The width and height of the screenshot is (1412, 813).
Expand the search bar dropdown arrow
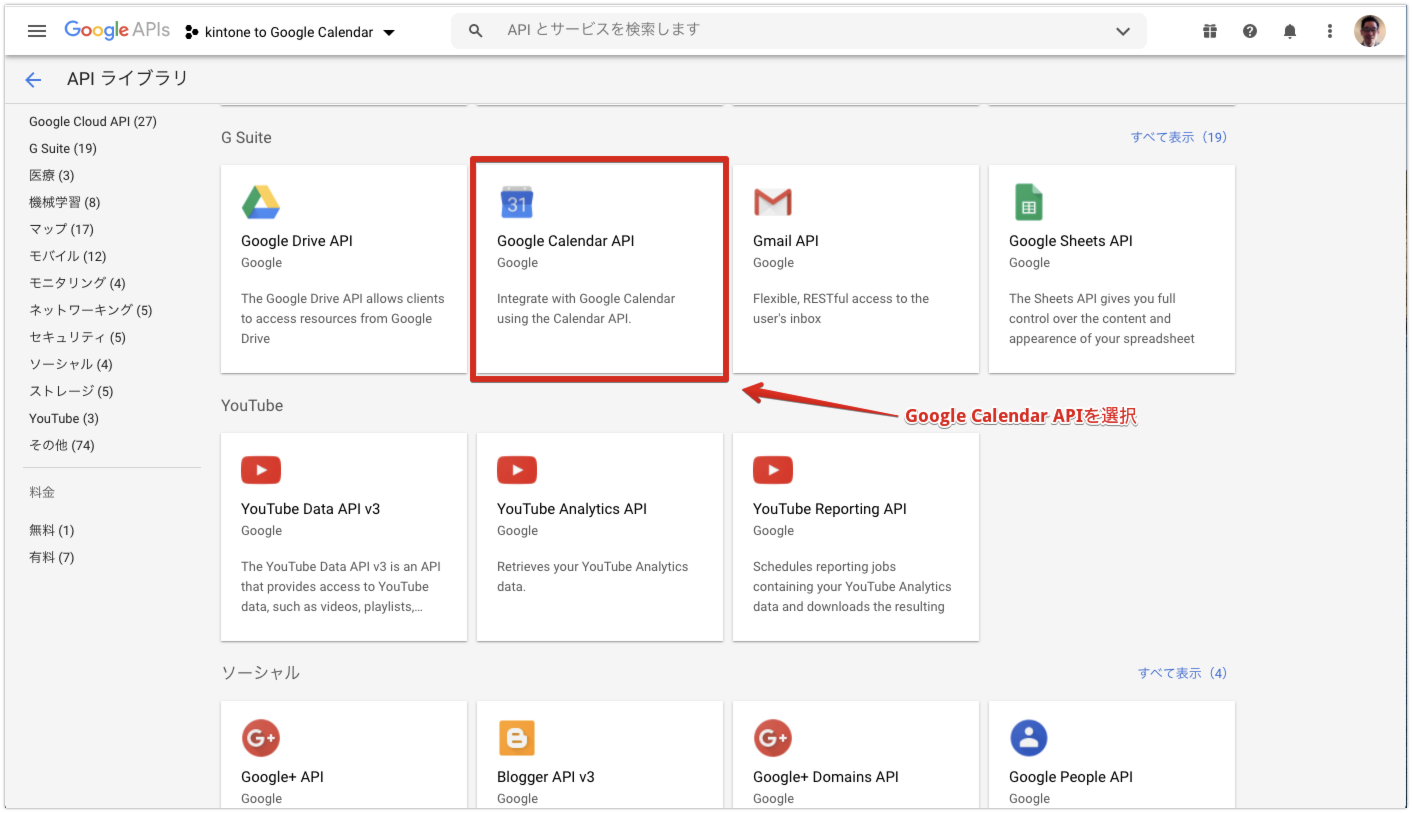(1123, 31)
